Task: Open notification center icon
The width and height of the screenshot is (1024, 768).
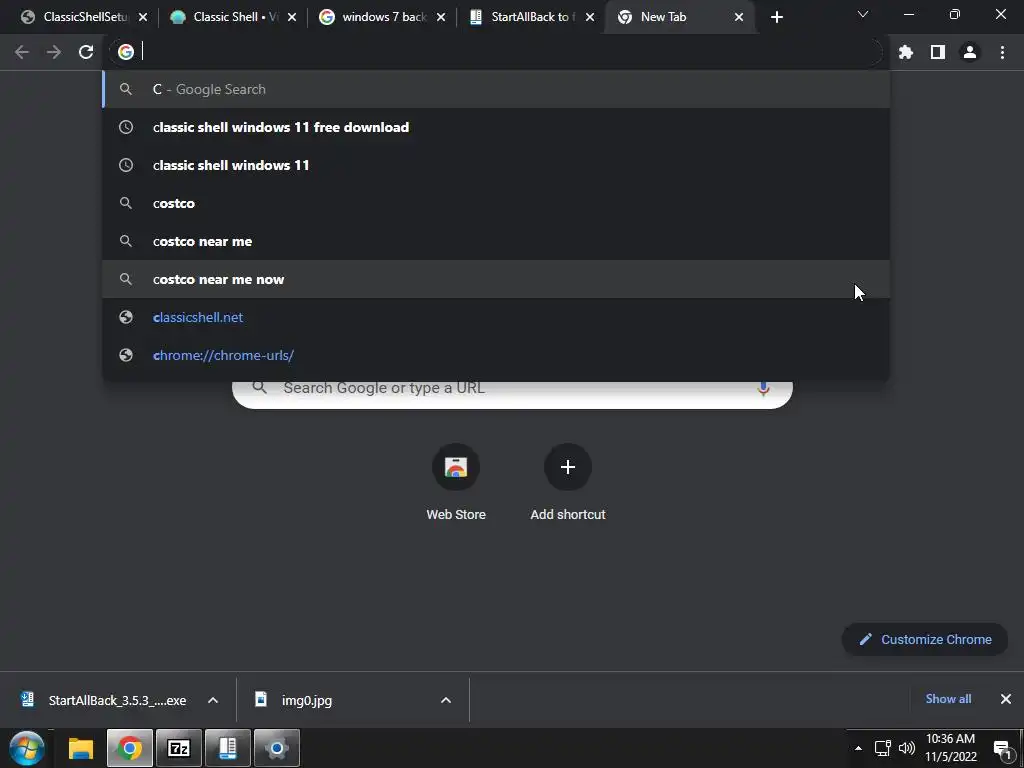Action: [1002, 749]
